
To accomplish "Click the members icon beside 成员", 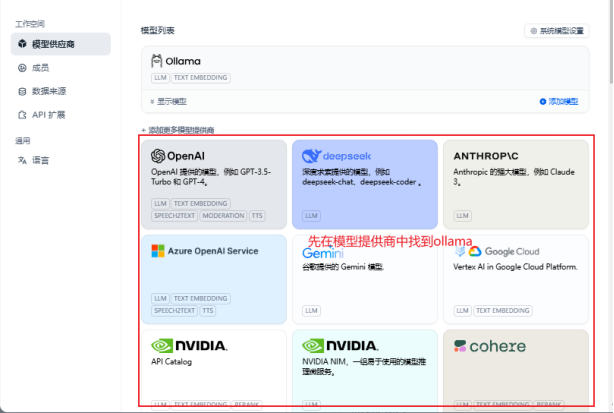I will click(x=22, y=68).
